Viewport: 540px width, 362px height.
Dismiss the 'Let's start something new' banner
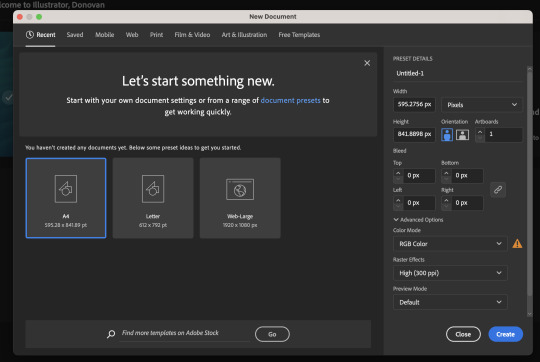coord(367,63)
